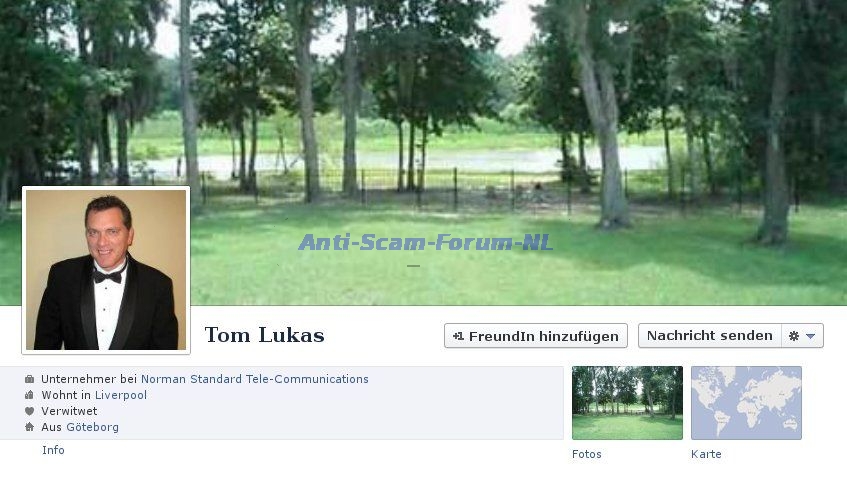Click Nachricht senden button
This screenshot has width=847, height=483.
pos(710,336)
